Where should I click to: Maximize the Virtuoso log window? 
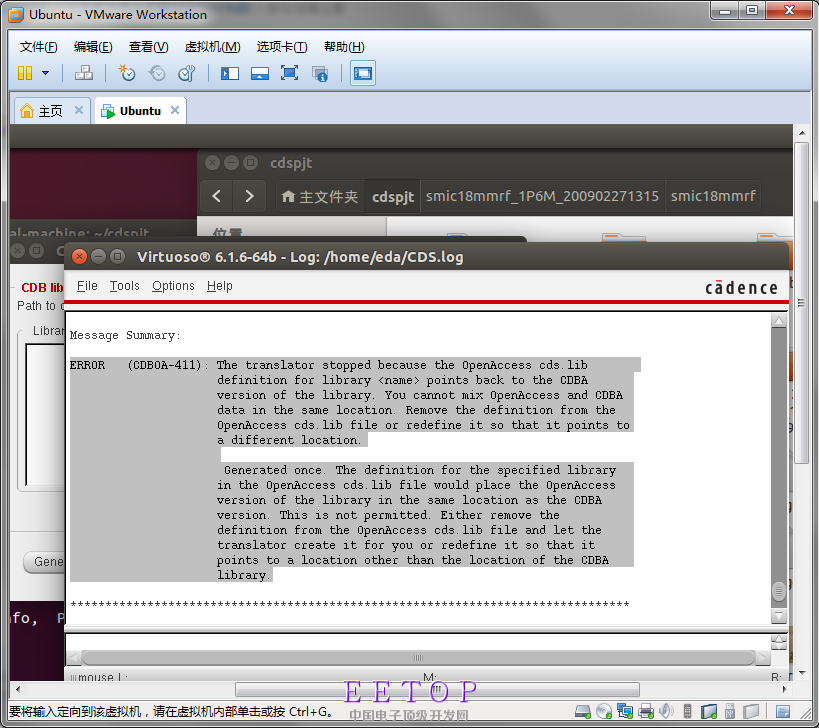118,256
